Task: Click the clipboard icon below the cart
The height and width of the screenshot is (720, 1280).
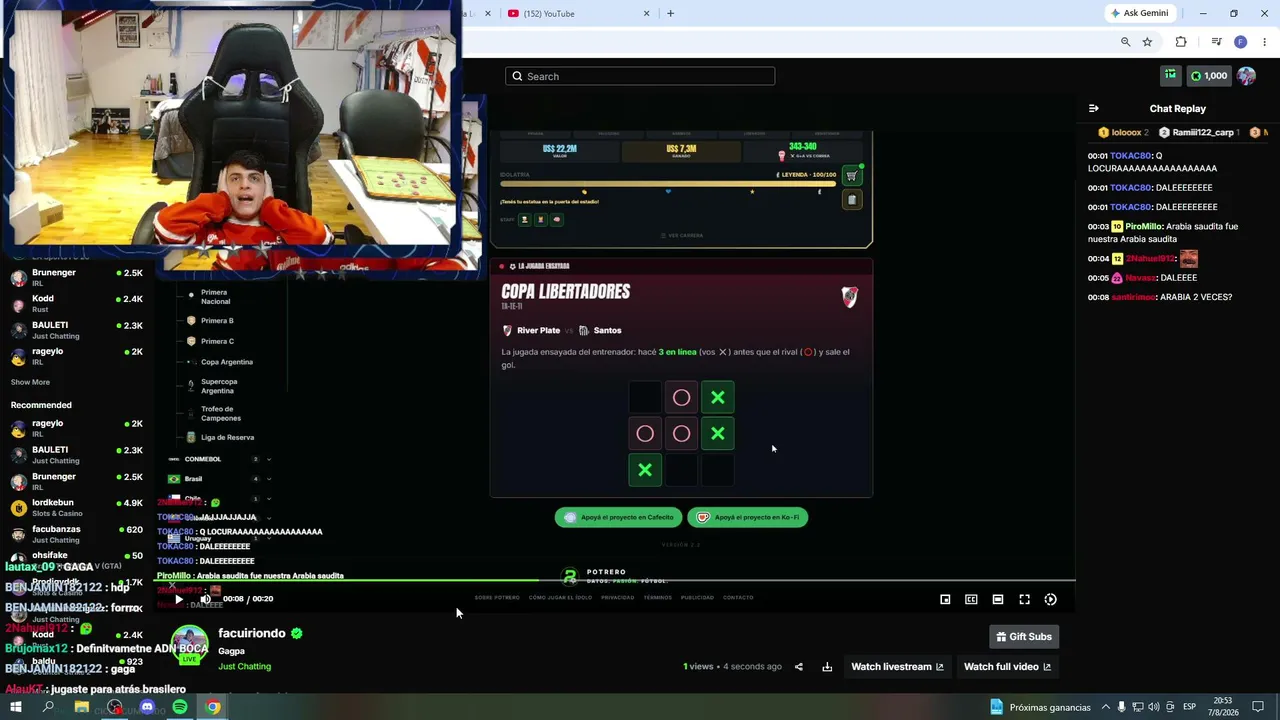Action: tap(851, 200)
